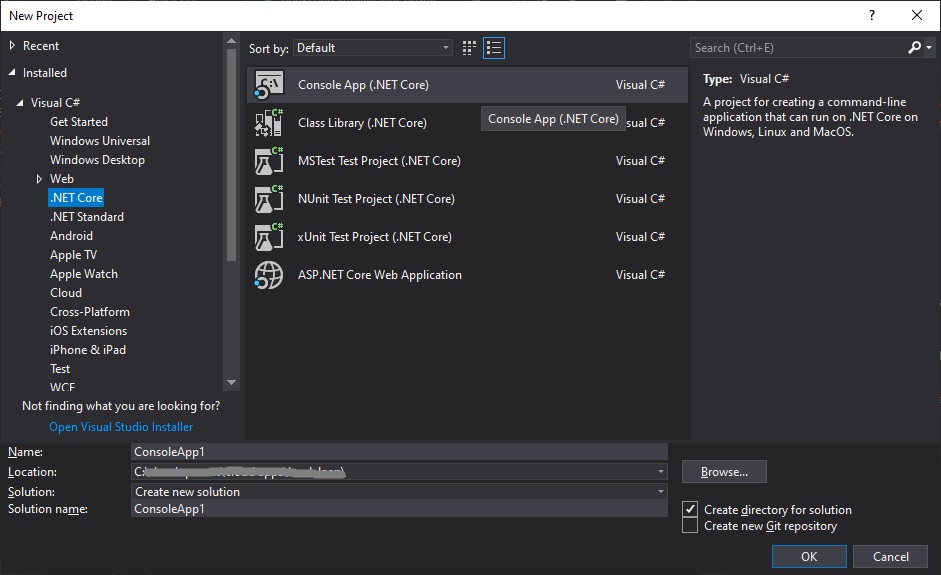Image resolution: width=941 pixels, height=575 pixels.
Task: Click the xUnit Test Project flask icon
Action: click(x=268, y=237)
